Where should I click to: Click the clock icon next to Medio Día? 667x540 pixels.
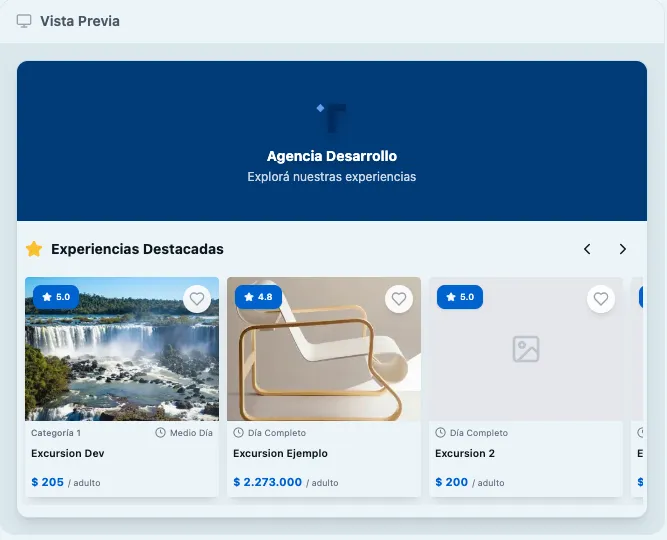[160, 433]
